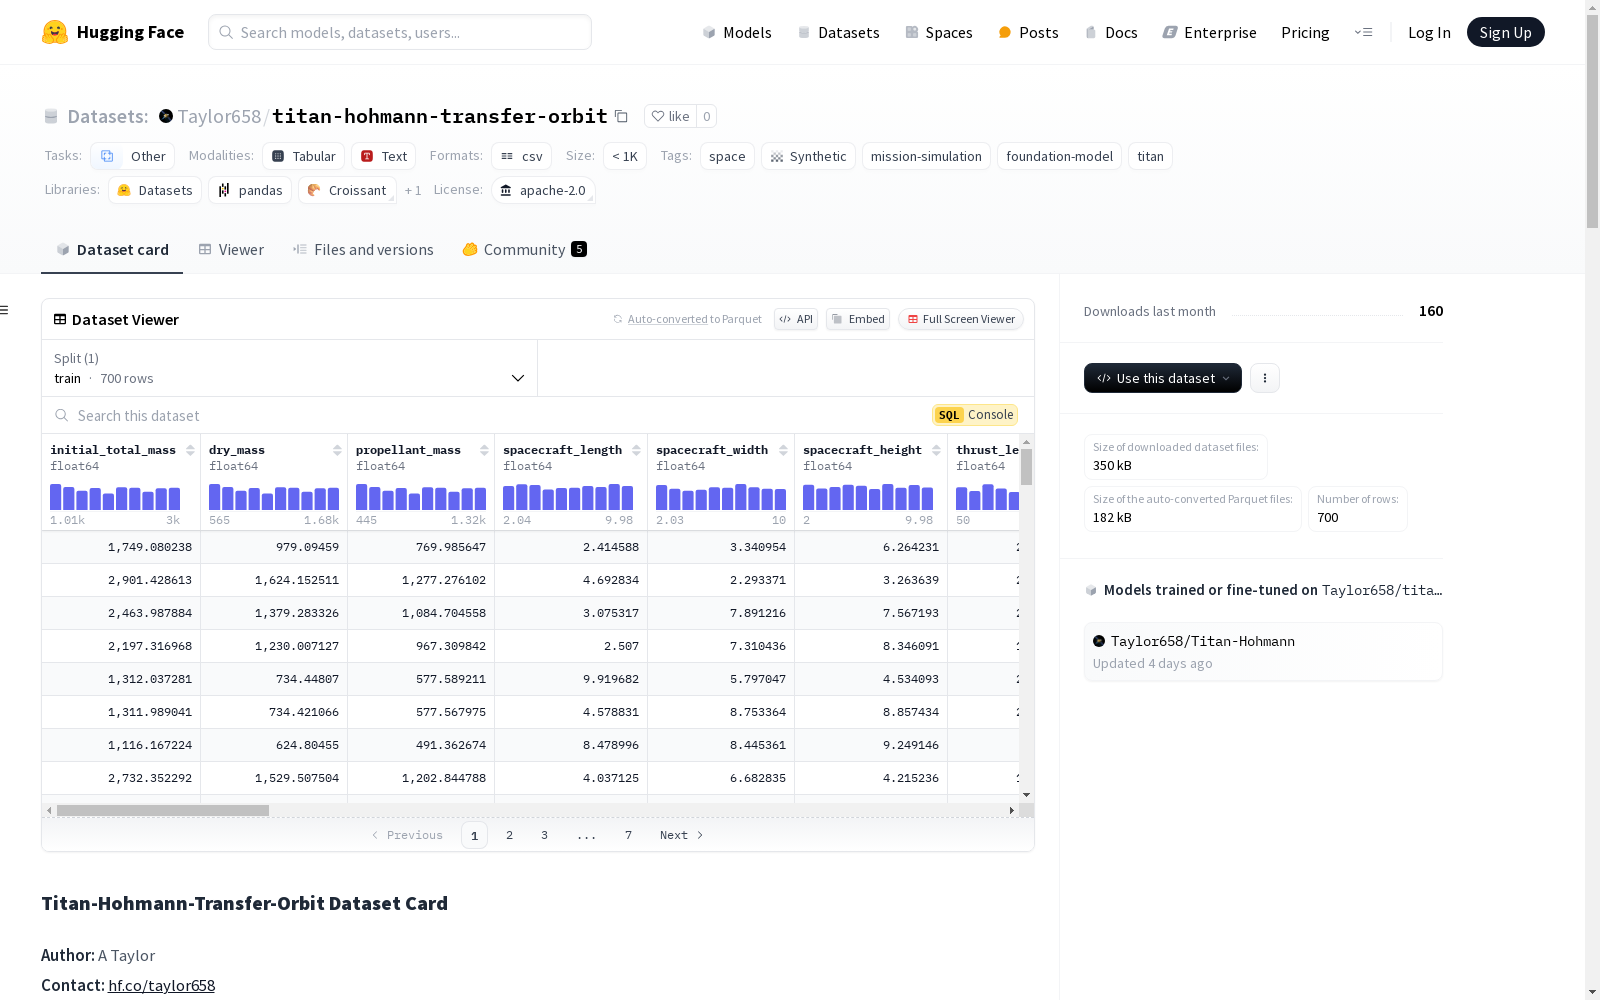The image size is (1600, 1000).
Task: Switch to the Community tab
Action: point(524,250)
